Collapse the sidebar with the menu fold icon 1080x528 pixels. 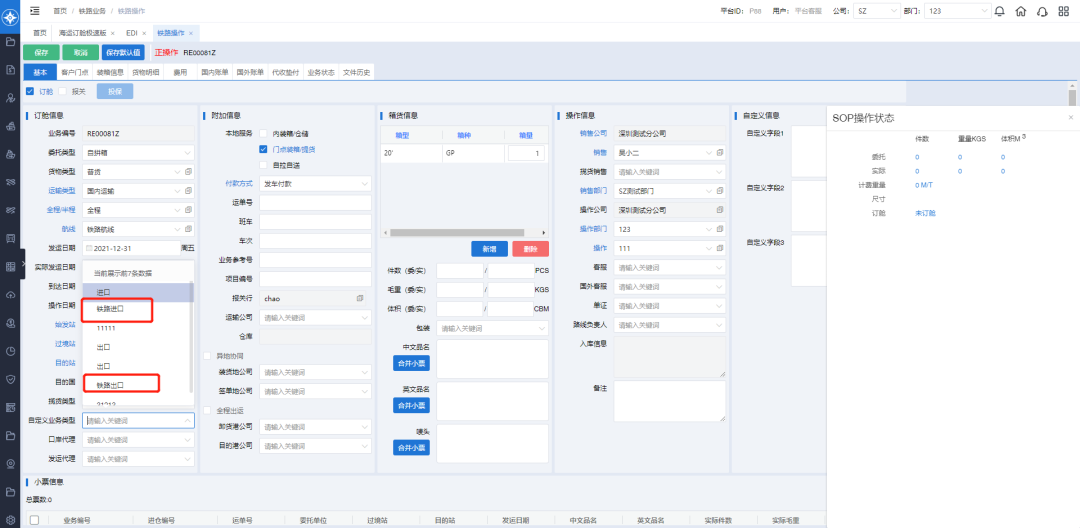click(x=35, y=11)
